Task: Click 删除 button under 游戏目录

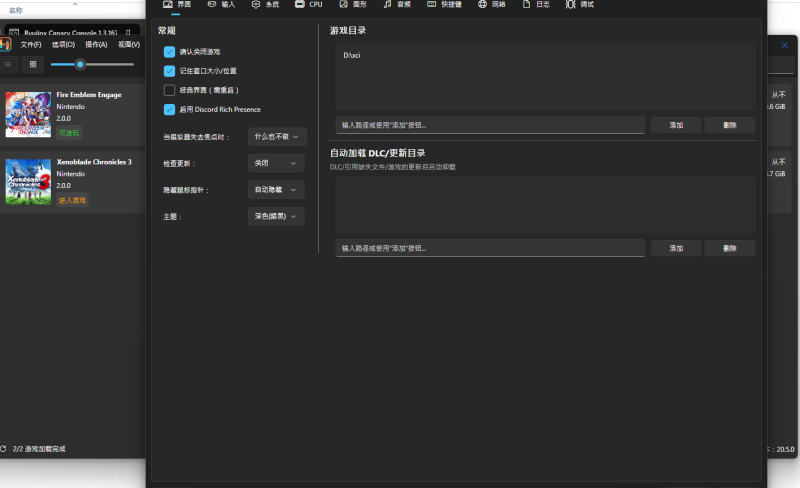Action: click(730, 125)
